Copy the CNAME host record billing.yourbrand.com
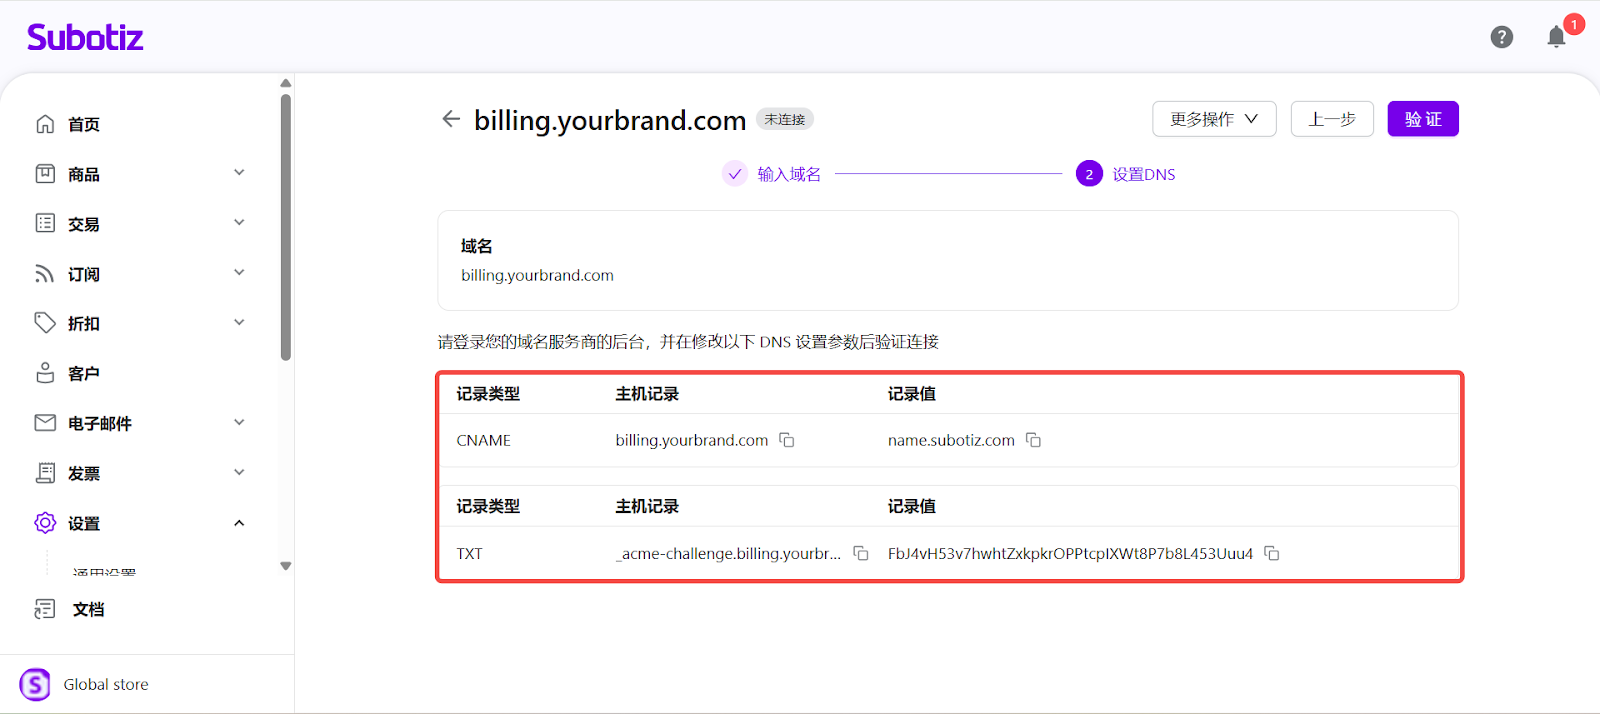 pyautogui.click(x=787, y=440)
